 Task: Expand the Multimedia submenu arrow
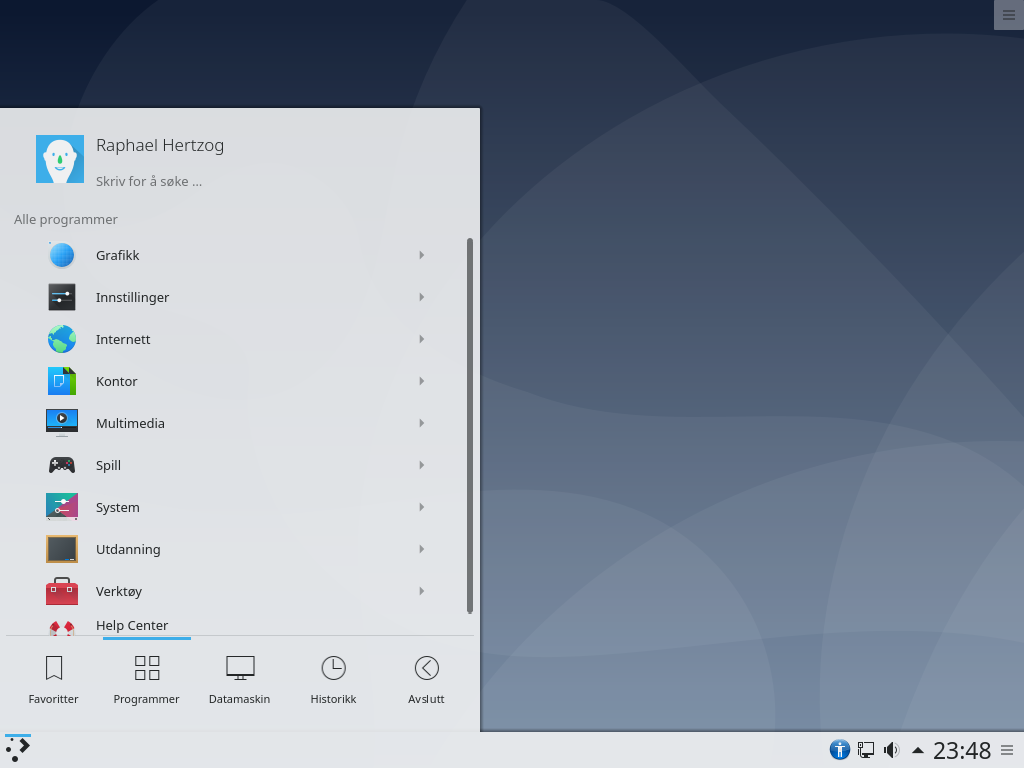click(x=422, y=423)
